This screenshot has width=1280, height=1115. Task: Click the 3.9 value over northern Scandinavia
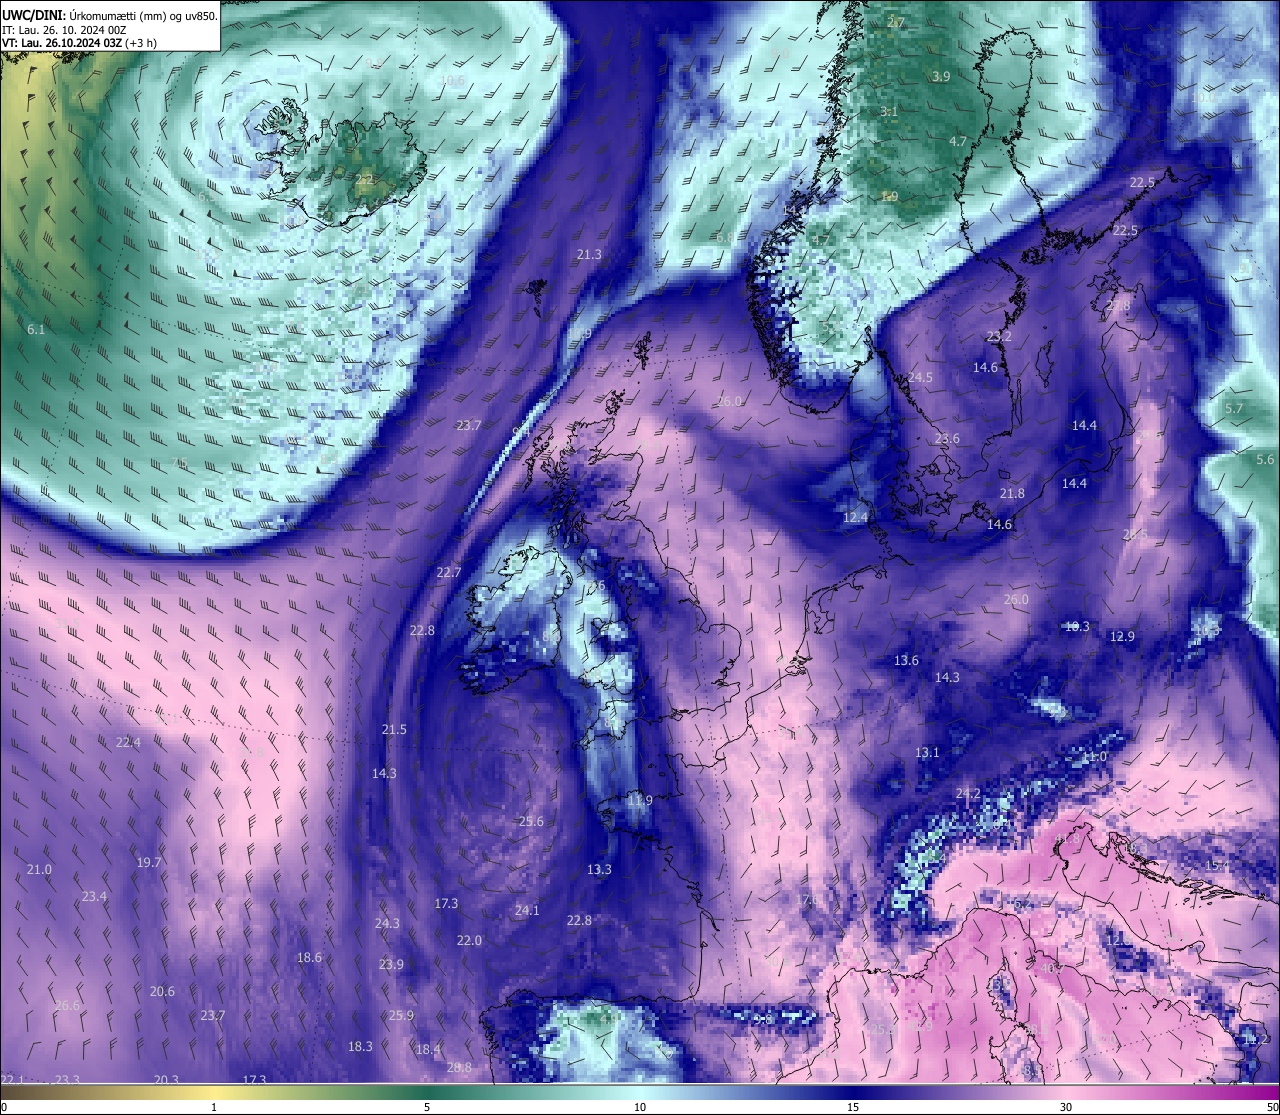click(941, 76)
